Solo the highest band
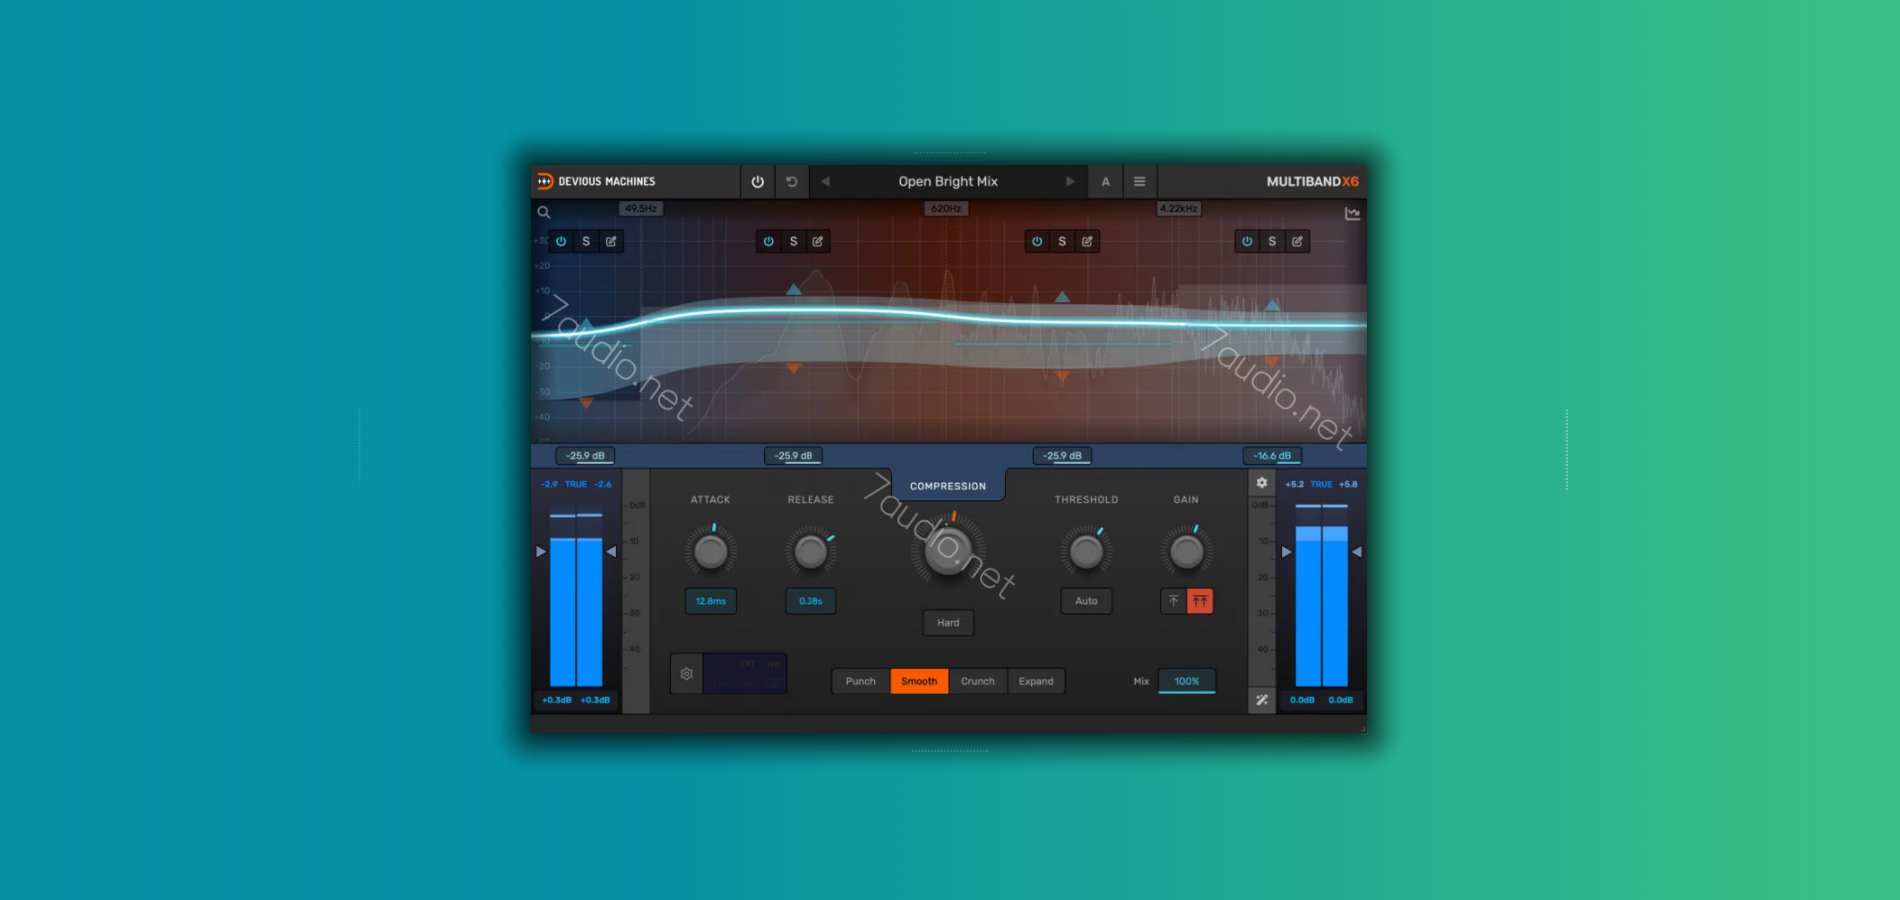Screen dimensions: 1900x900 coord(1272,241)
